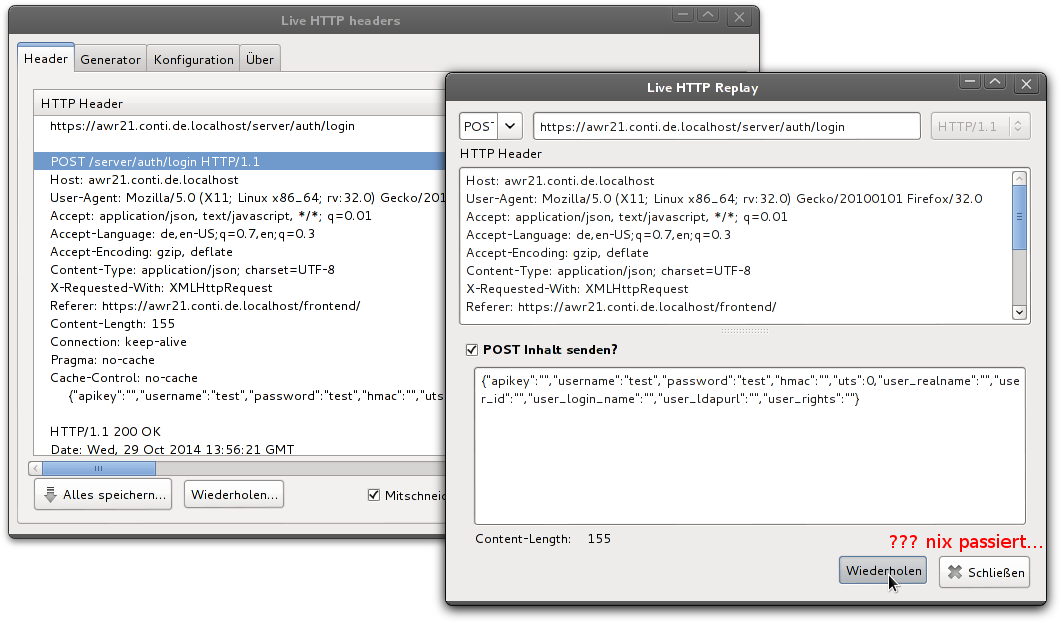Image resolution: width=1061 pixels, height=623 pixels.
Task: Minimize the Live HTTP Replay window
Action: 970,82
